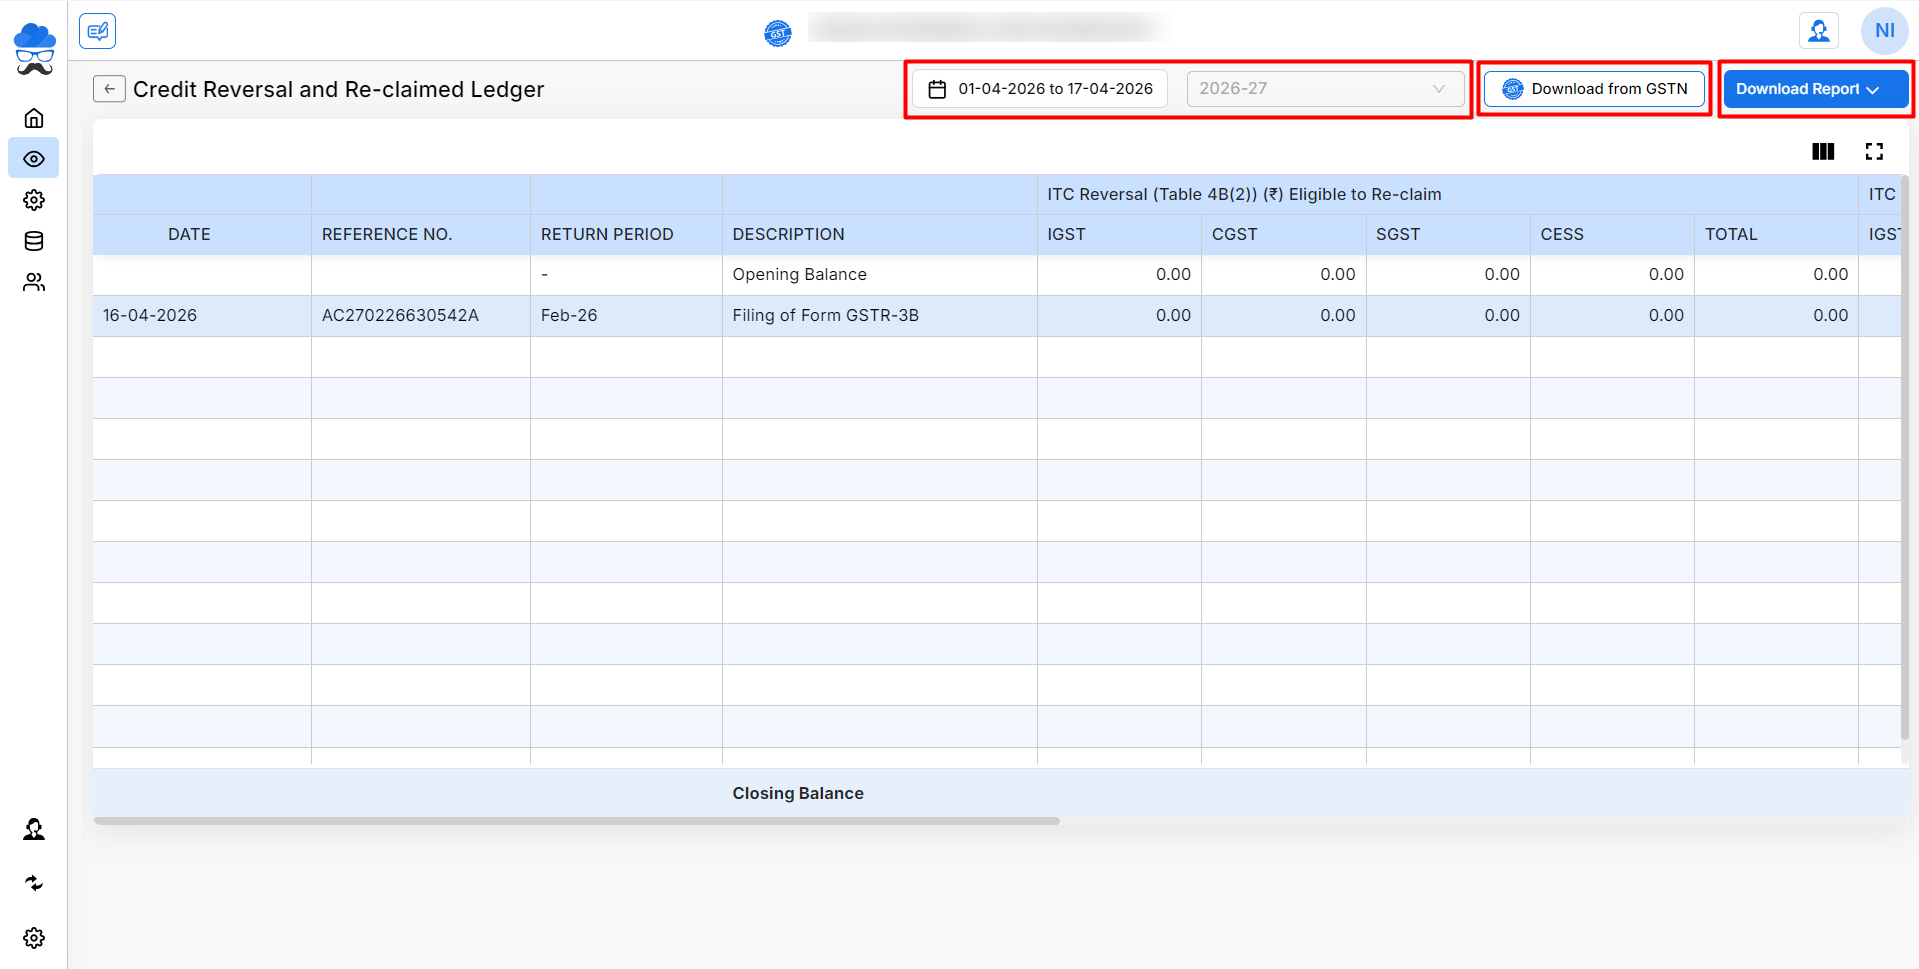Open the gear settings icon below eye
Screen dimensions: 1919x969
(x=34, y=200)
